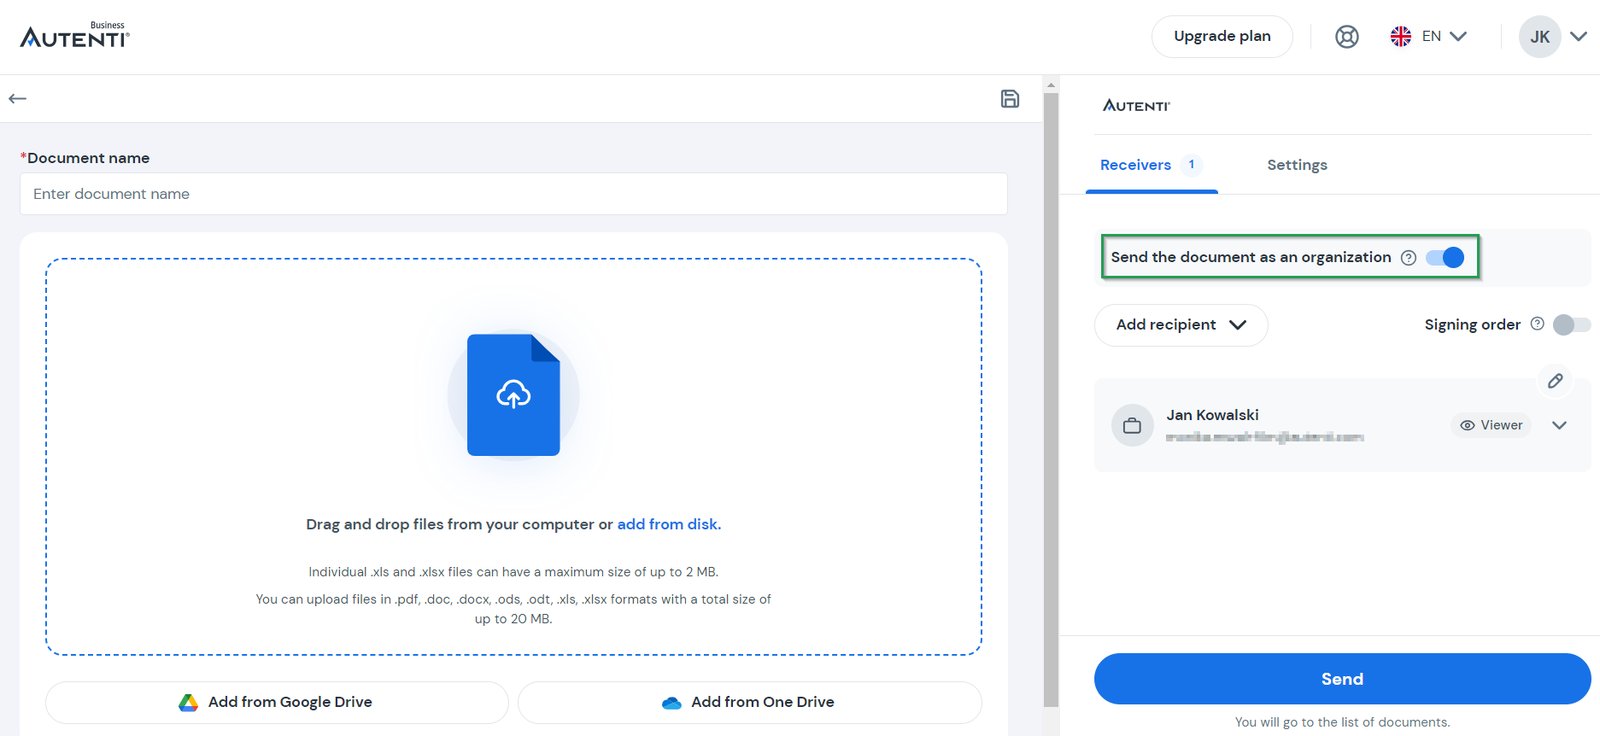Enable the Signing order switch
The width and height of the screenshot is (1600, 736).
(1571, 324)
